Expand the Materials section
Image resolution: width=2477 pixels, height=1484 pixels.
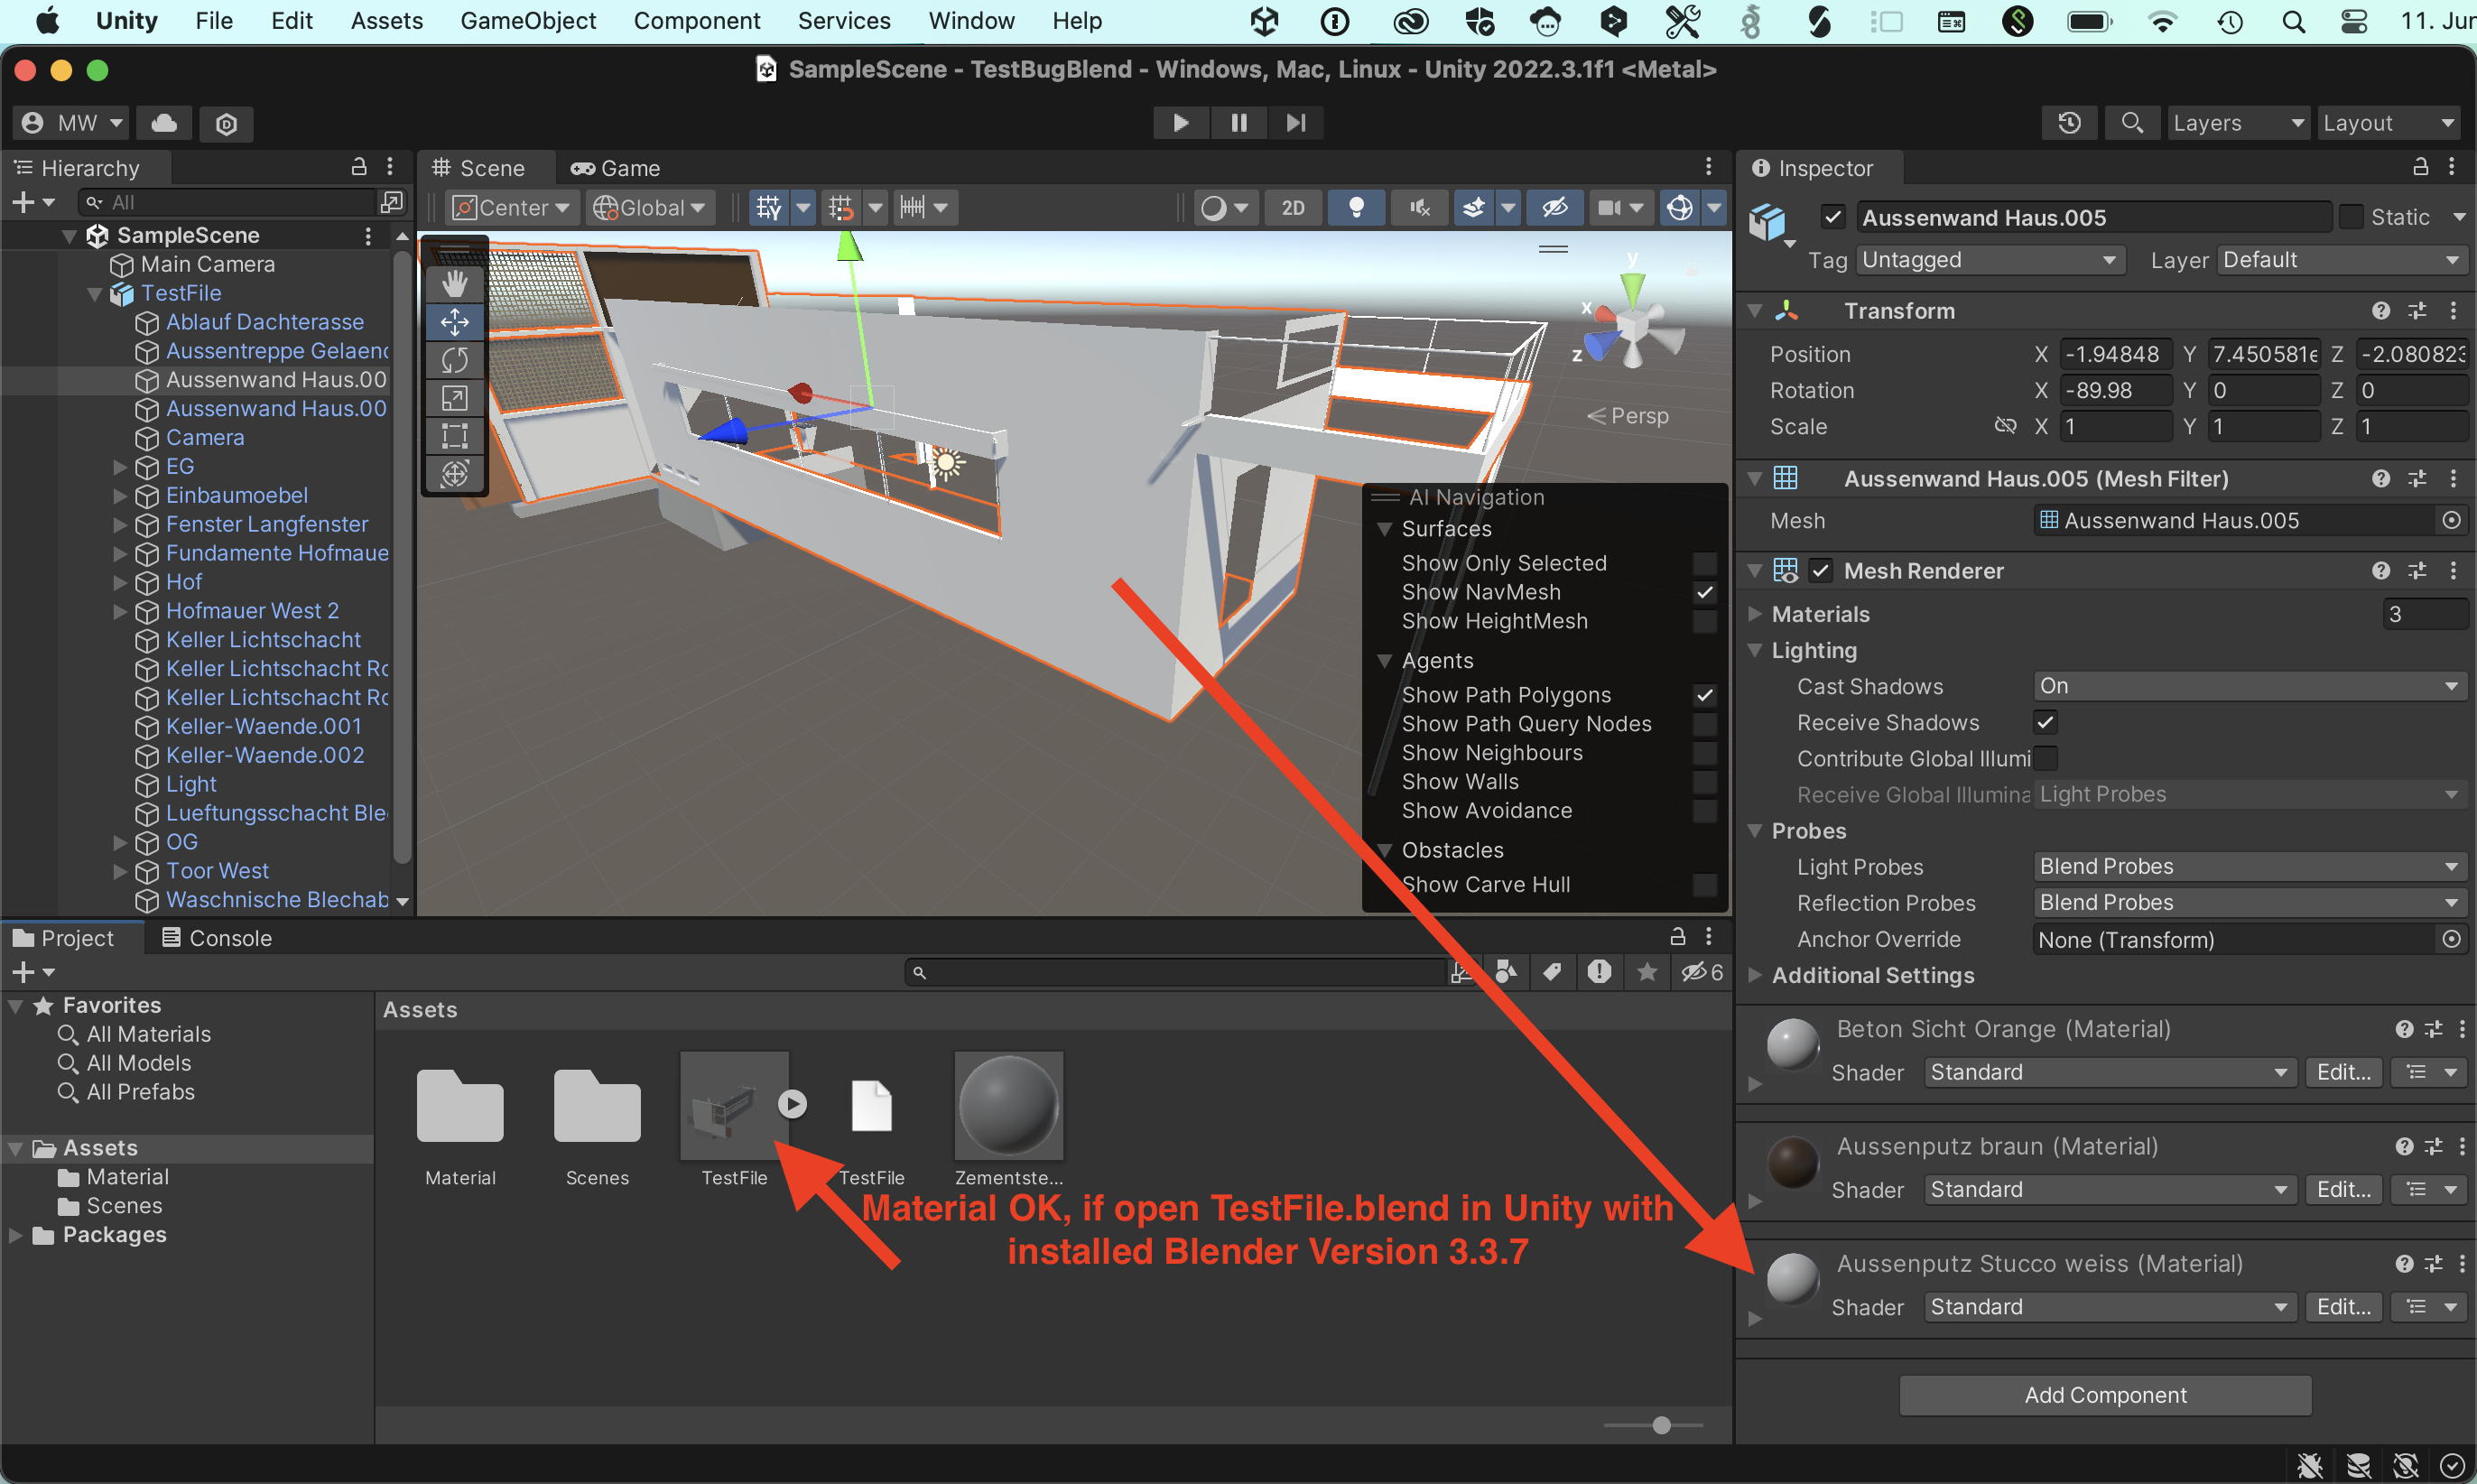[1756, 614]
